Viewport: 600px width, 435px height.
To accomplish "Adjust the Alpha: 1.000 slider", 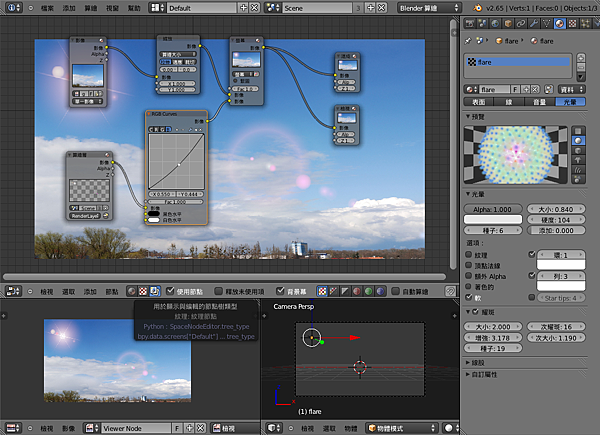I will [493, 209].
